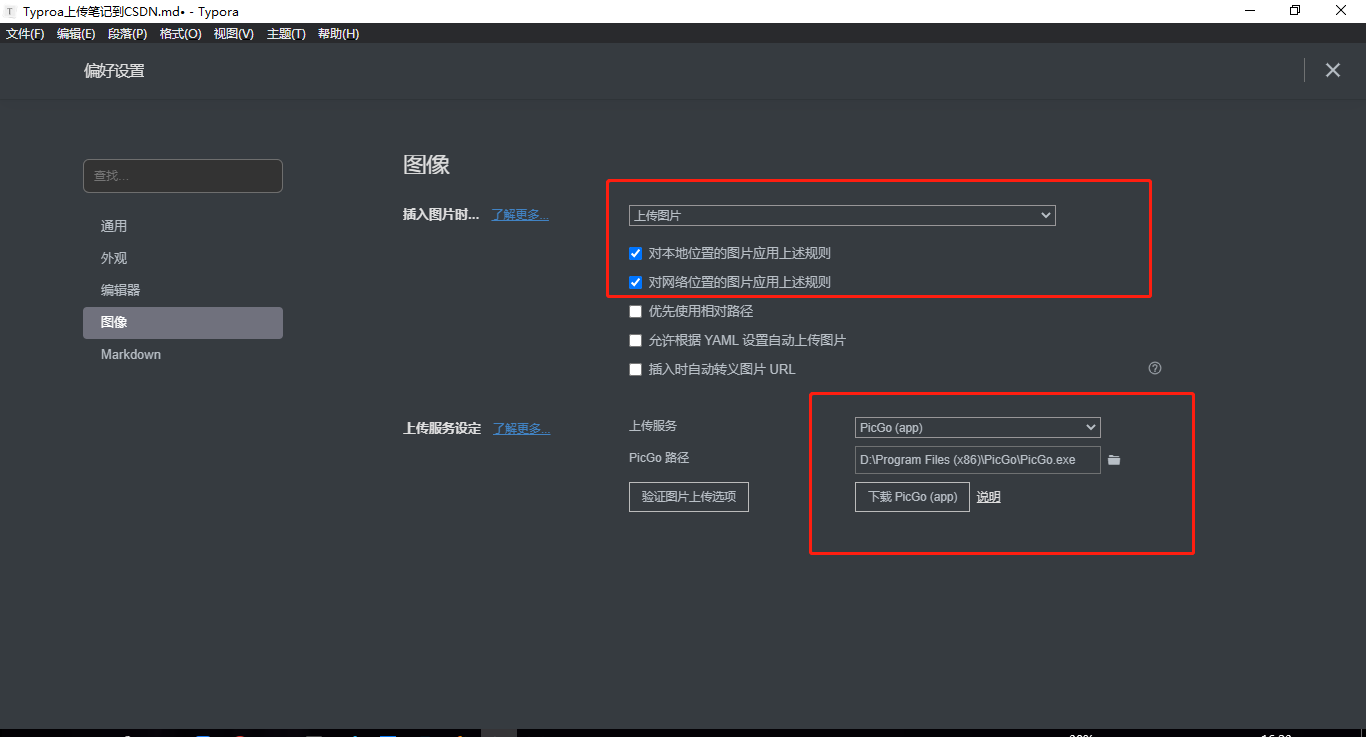This screenshot has width=1366, height=737.
Task: Click the 下载 PicGo (app) button
Action: [911, 496]
